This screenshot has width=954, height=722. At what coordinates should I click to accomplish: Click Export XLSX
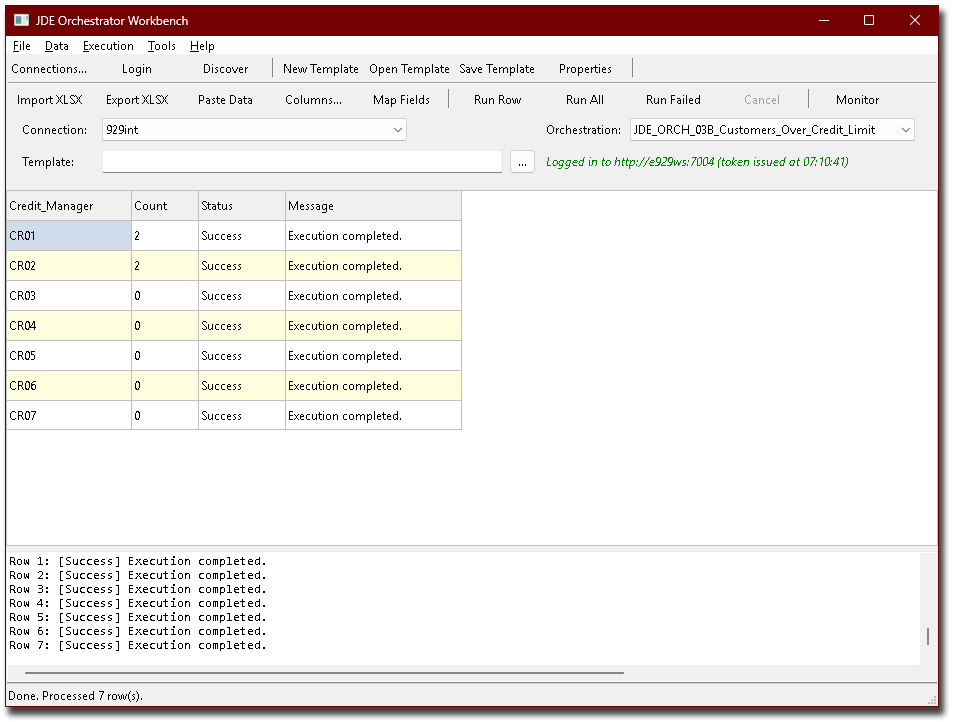pos(137,100)
